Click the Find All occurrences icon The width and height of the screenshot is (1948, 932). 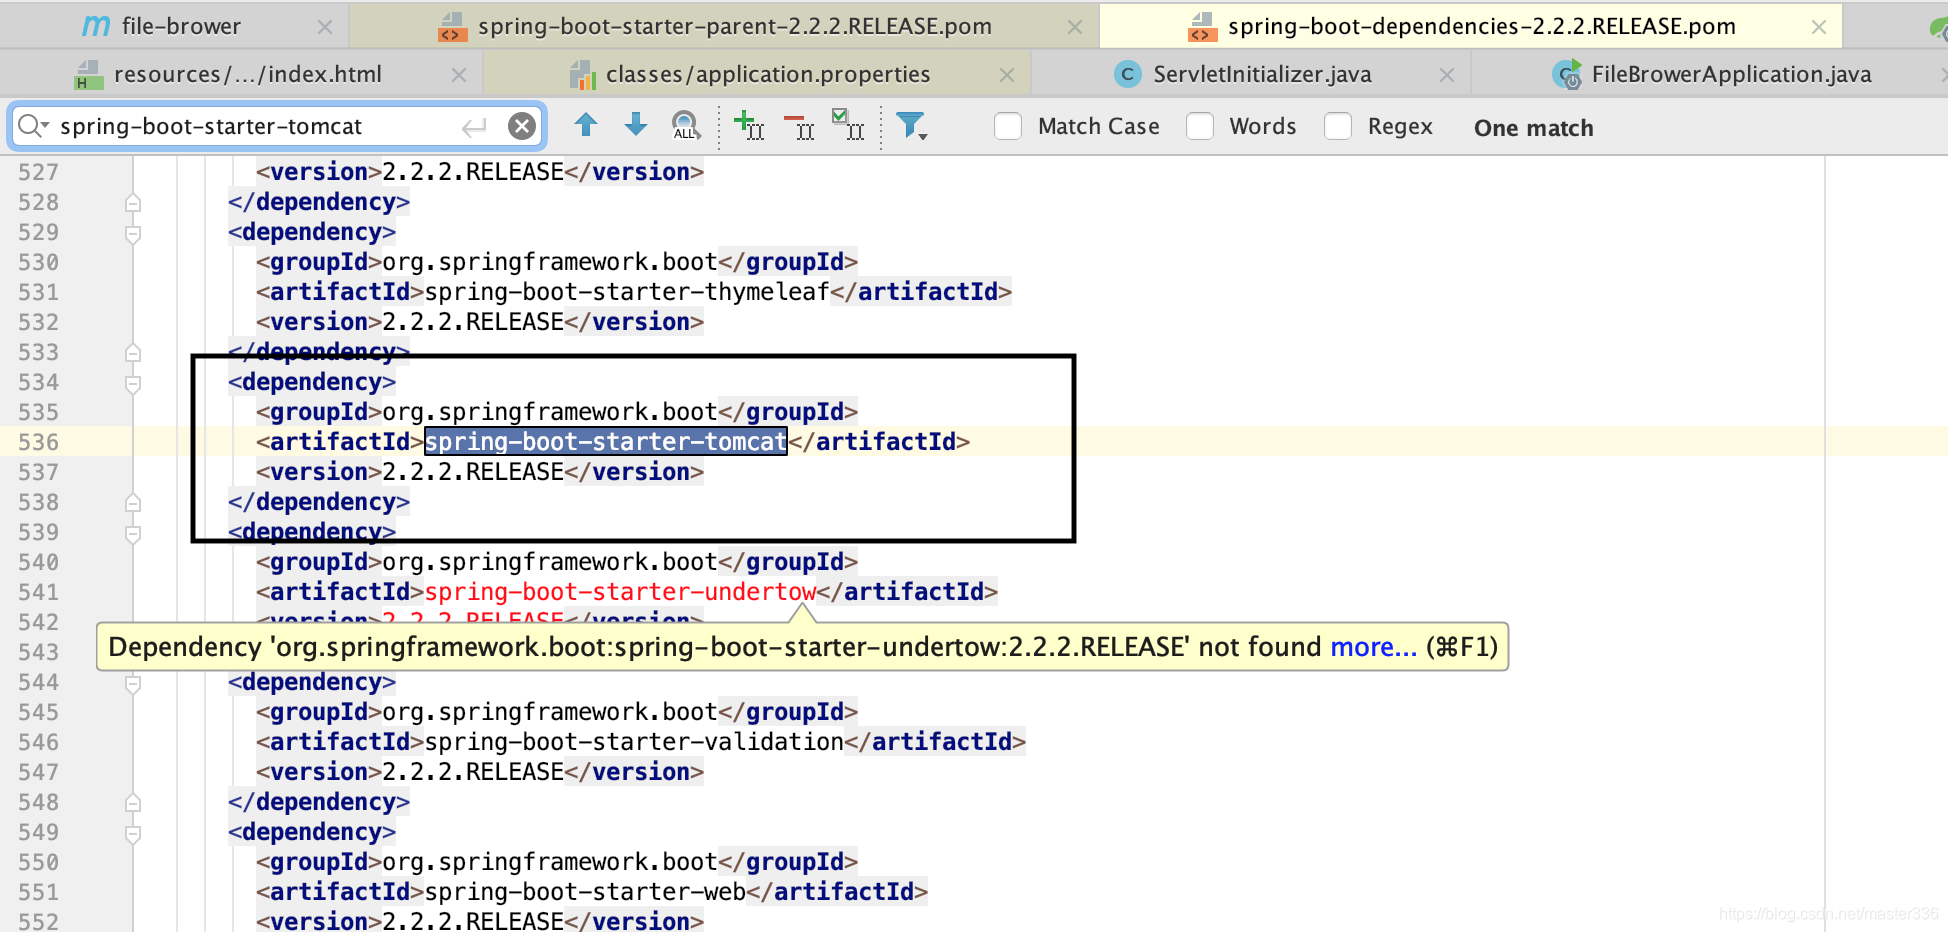click(x=686, y=126)
